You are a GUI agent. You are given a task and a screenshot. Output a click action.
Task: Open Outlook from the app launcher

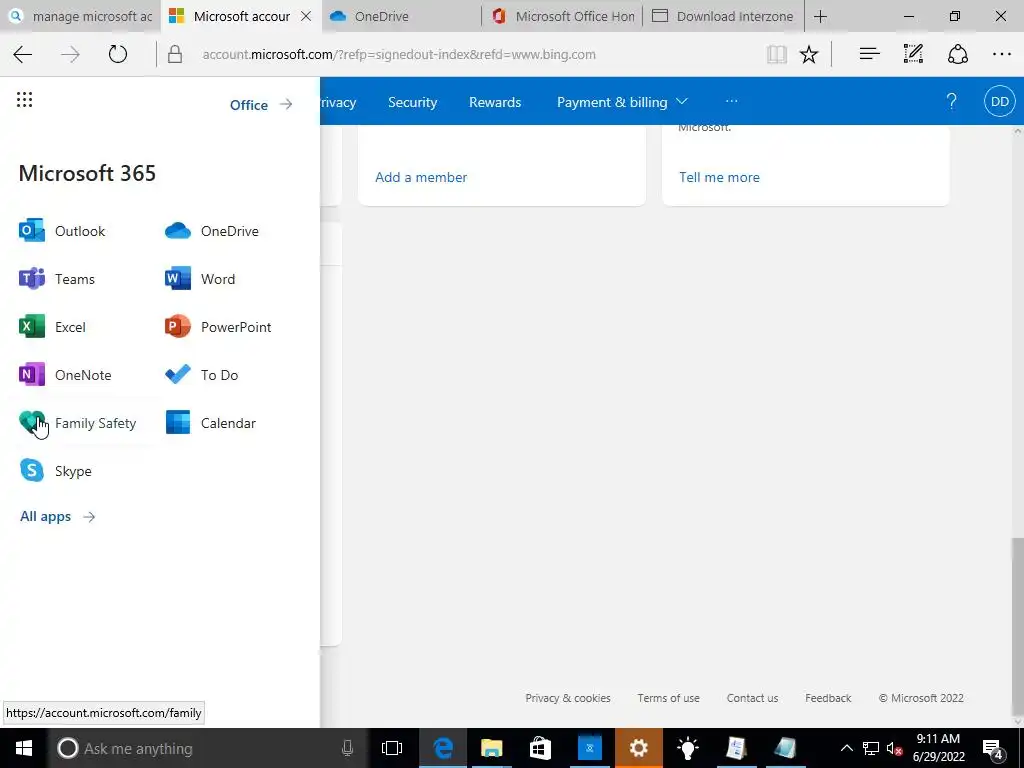(x=63, y=231)
